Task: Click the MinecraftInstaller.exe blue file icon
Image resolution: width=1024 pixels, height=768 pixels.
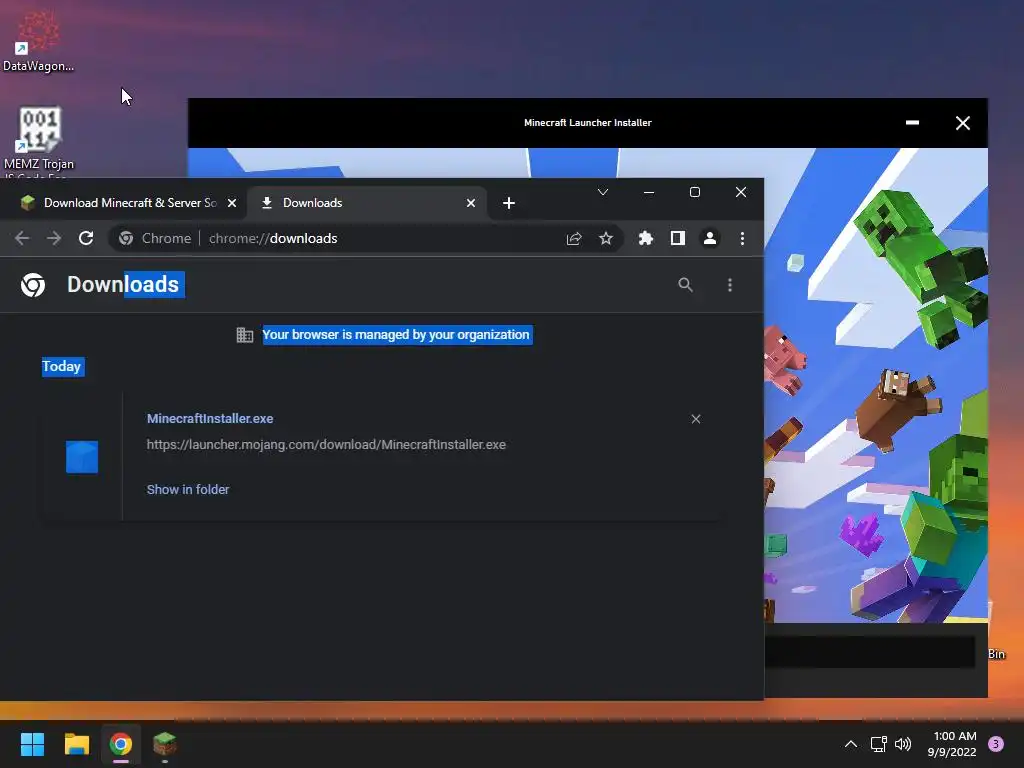Action: coord(82,456)
